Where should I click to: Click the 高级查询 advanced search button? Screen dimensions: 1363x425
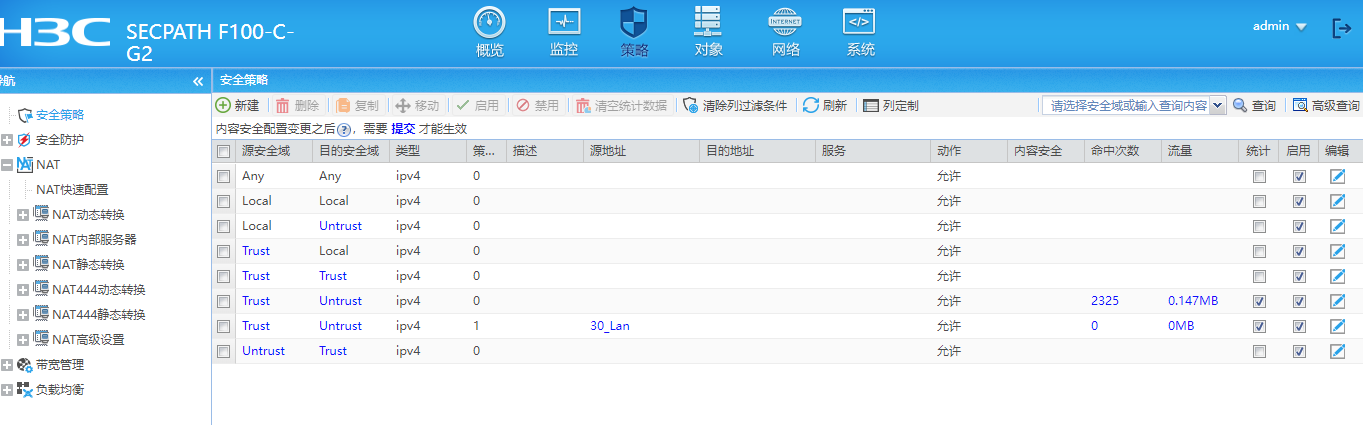coord(1326,105)
